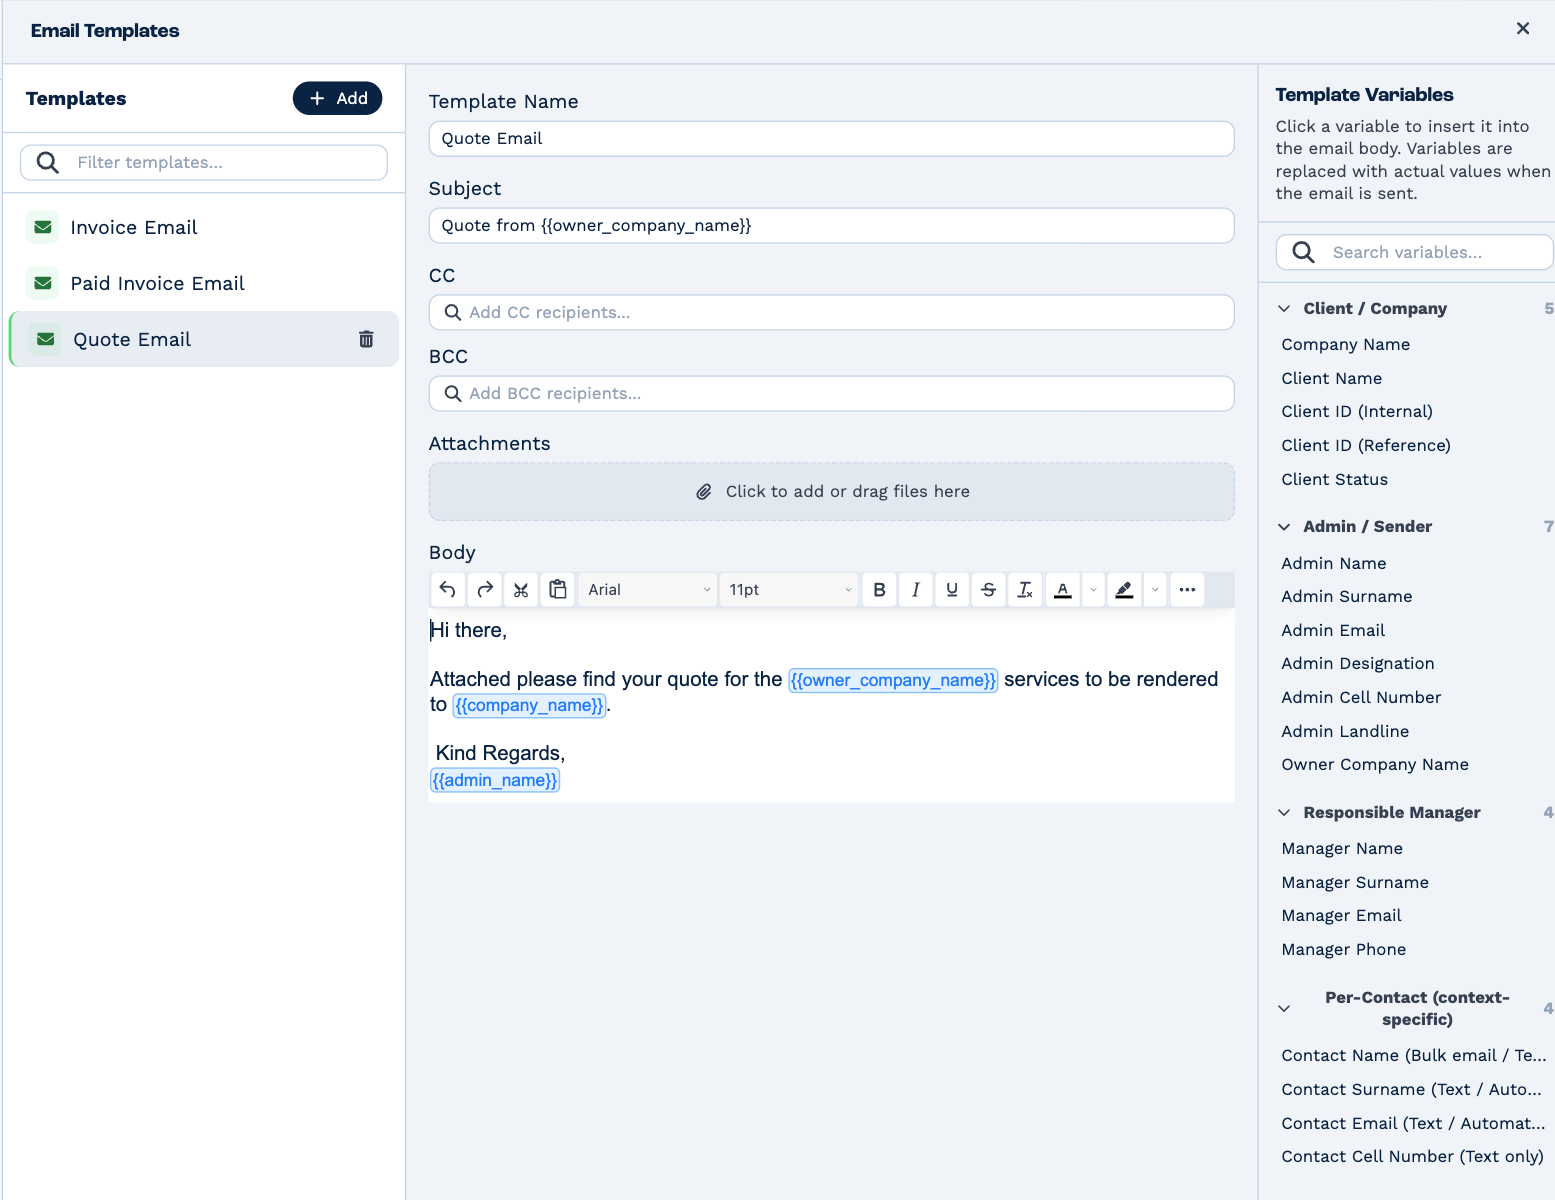This screenshot has width=1555, height=1200.
Task: Collapse the Admin / Sender variable group
Action: [1284, 527]
